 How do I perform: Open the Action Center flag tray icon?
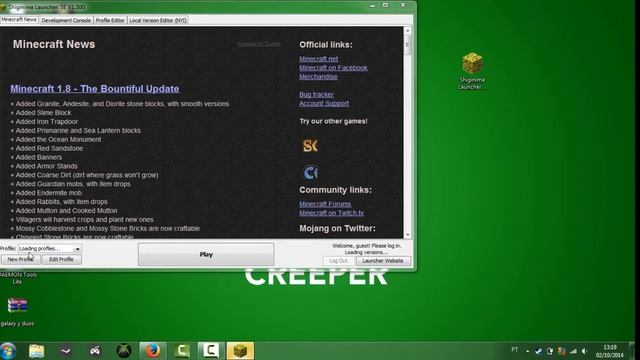550,351
